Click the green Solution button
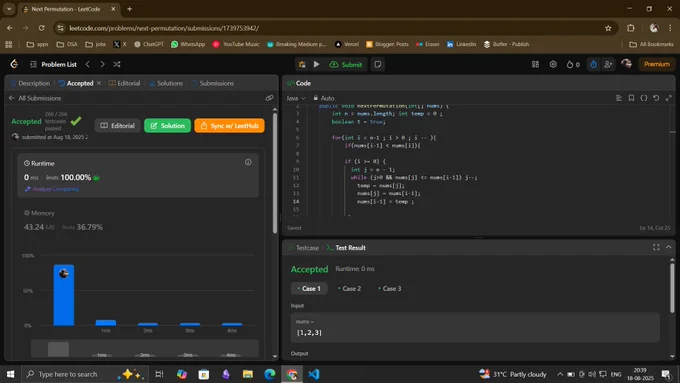The width and height of the screenshot is (680, 383). pos(167,126)
